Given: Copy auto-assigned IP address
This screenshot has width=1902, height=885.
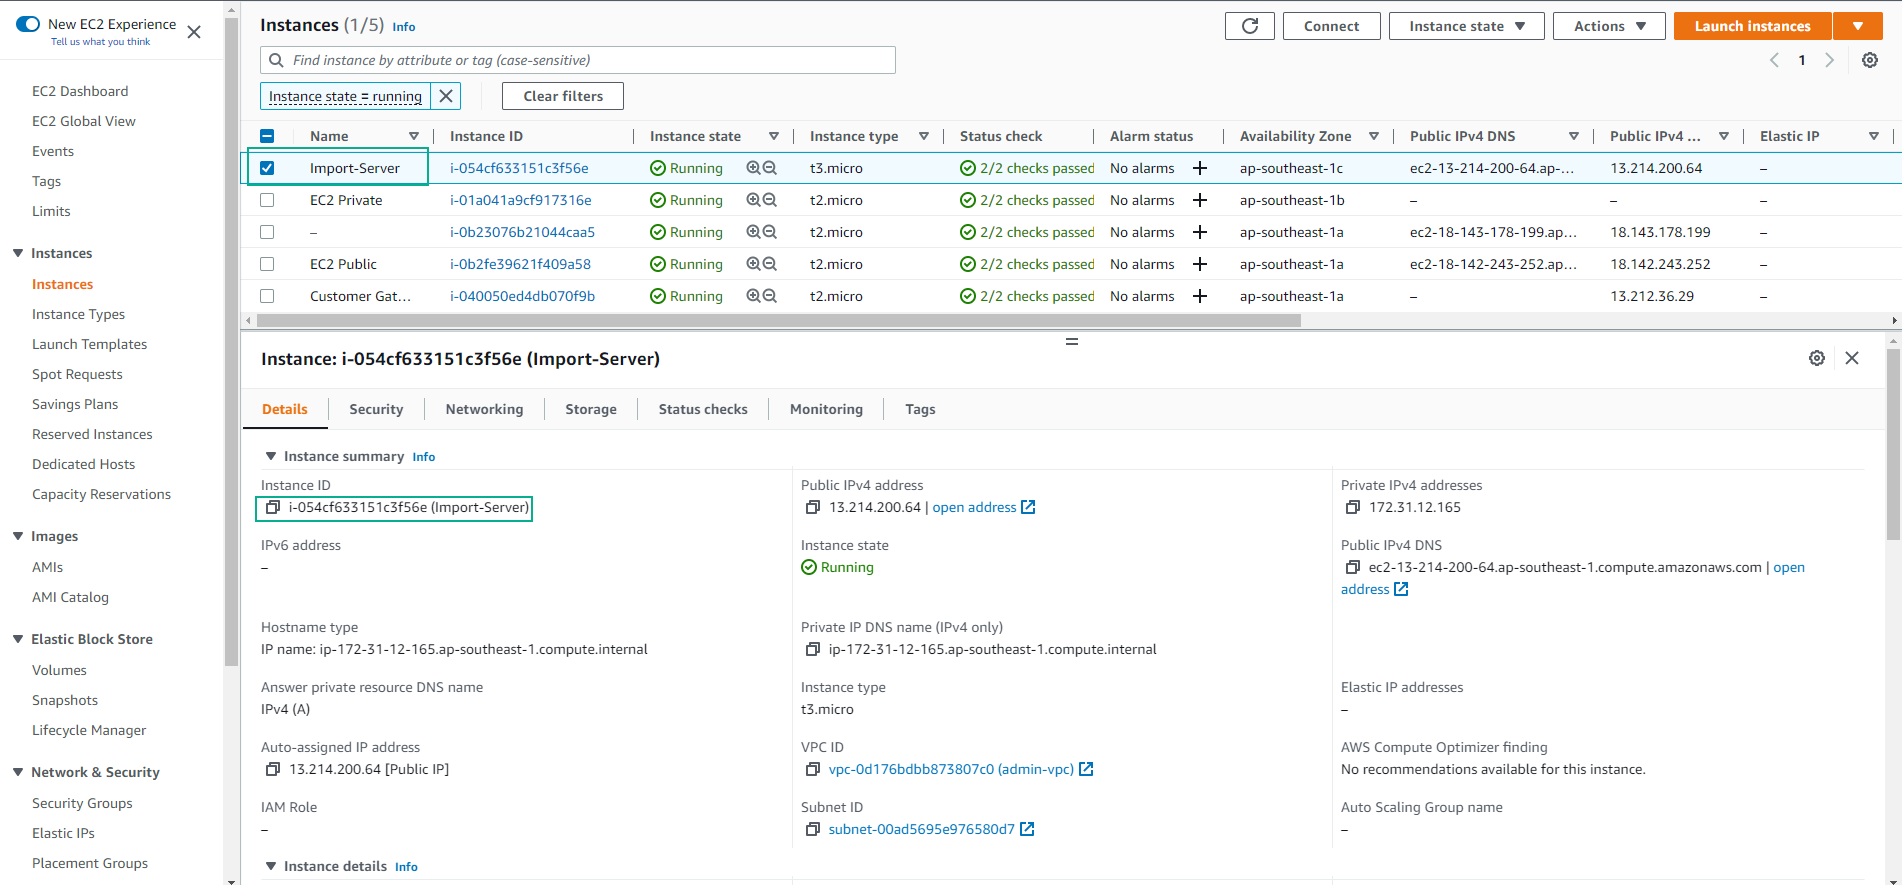Looking at the screenshot, I should click(272, 769).
